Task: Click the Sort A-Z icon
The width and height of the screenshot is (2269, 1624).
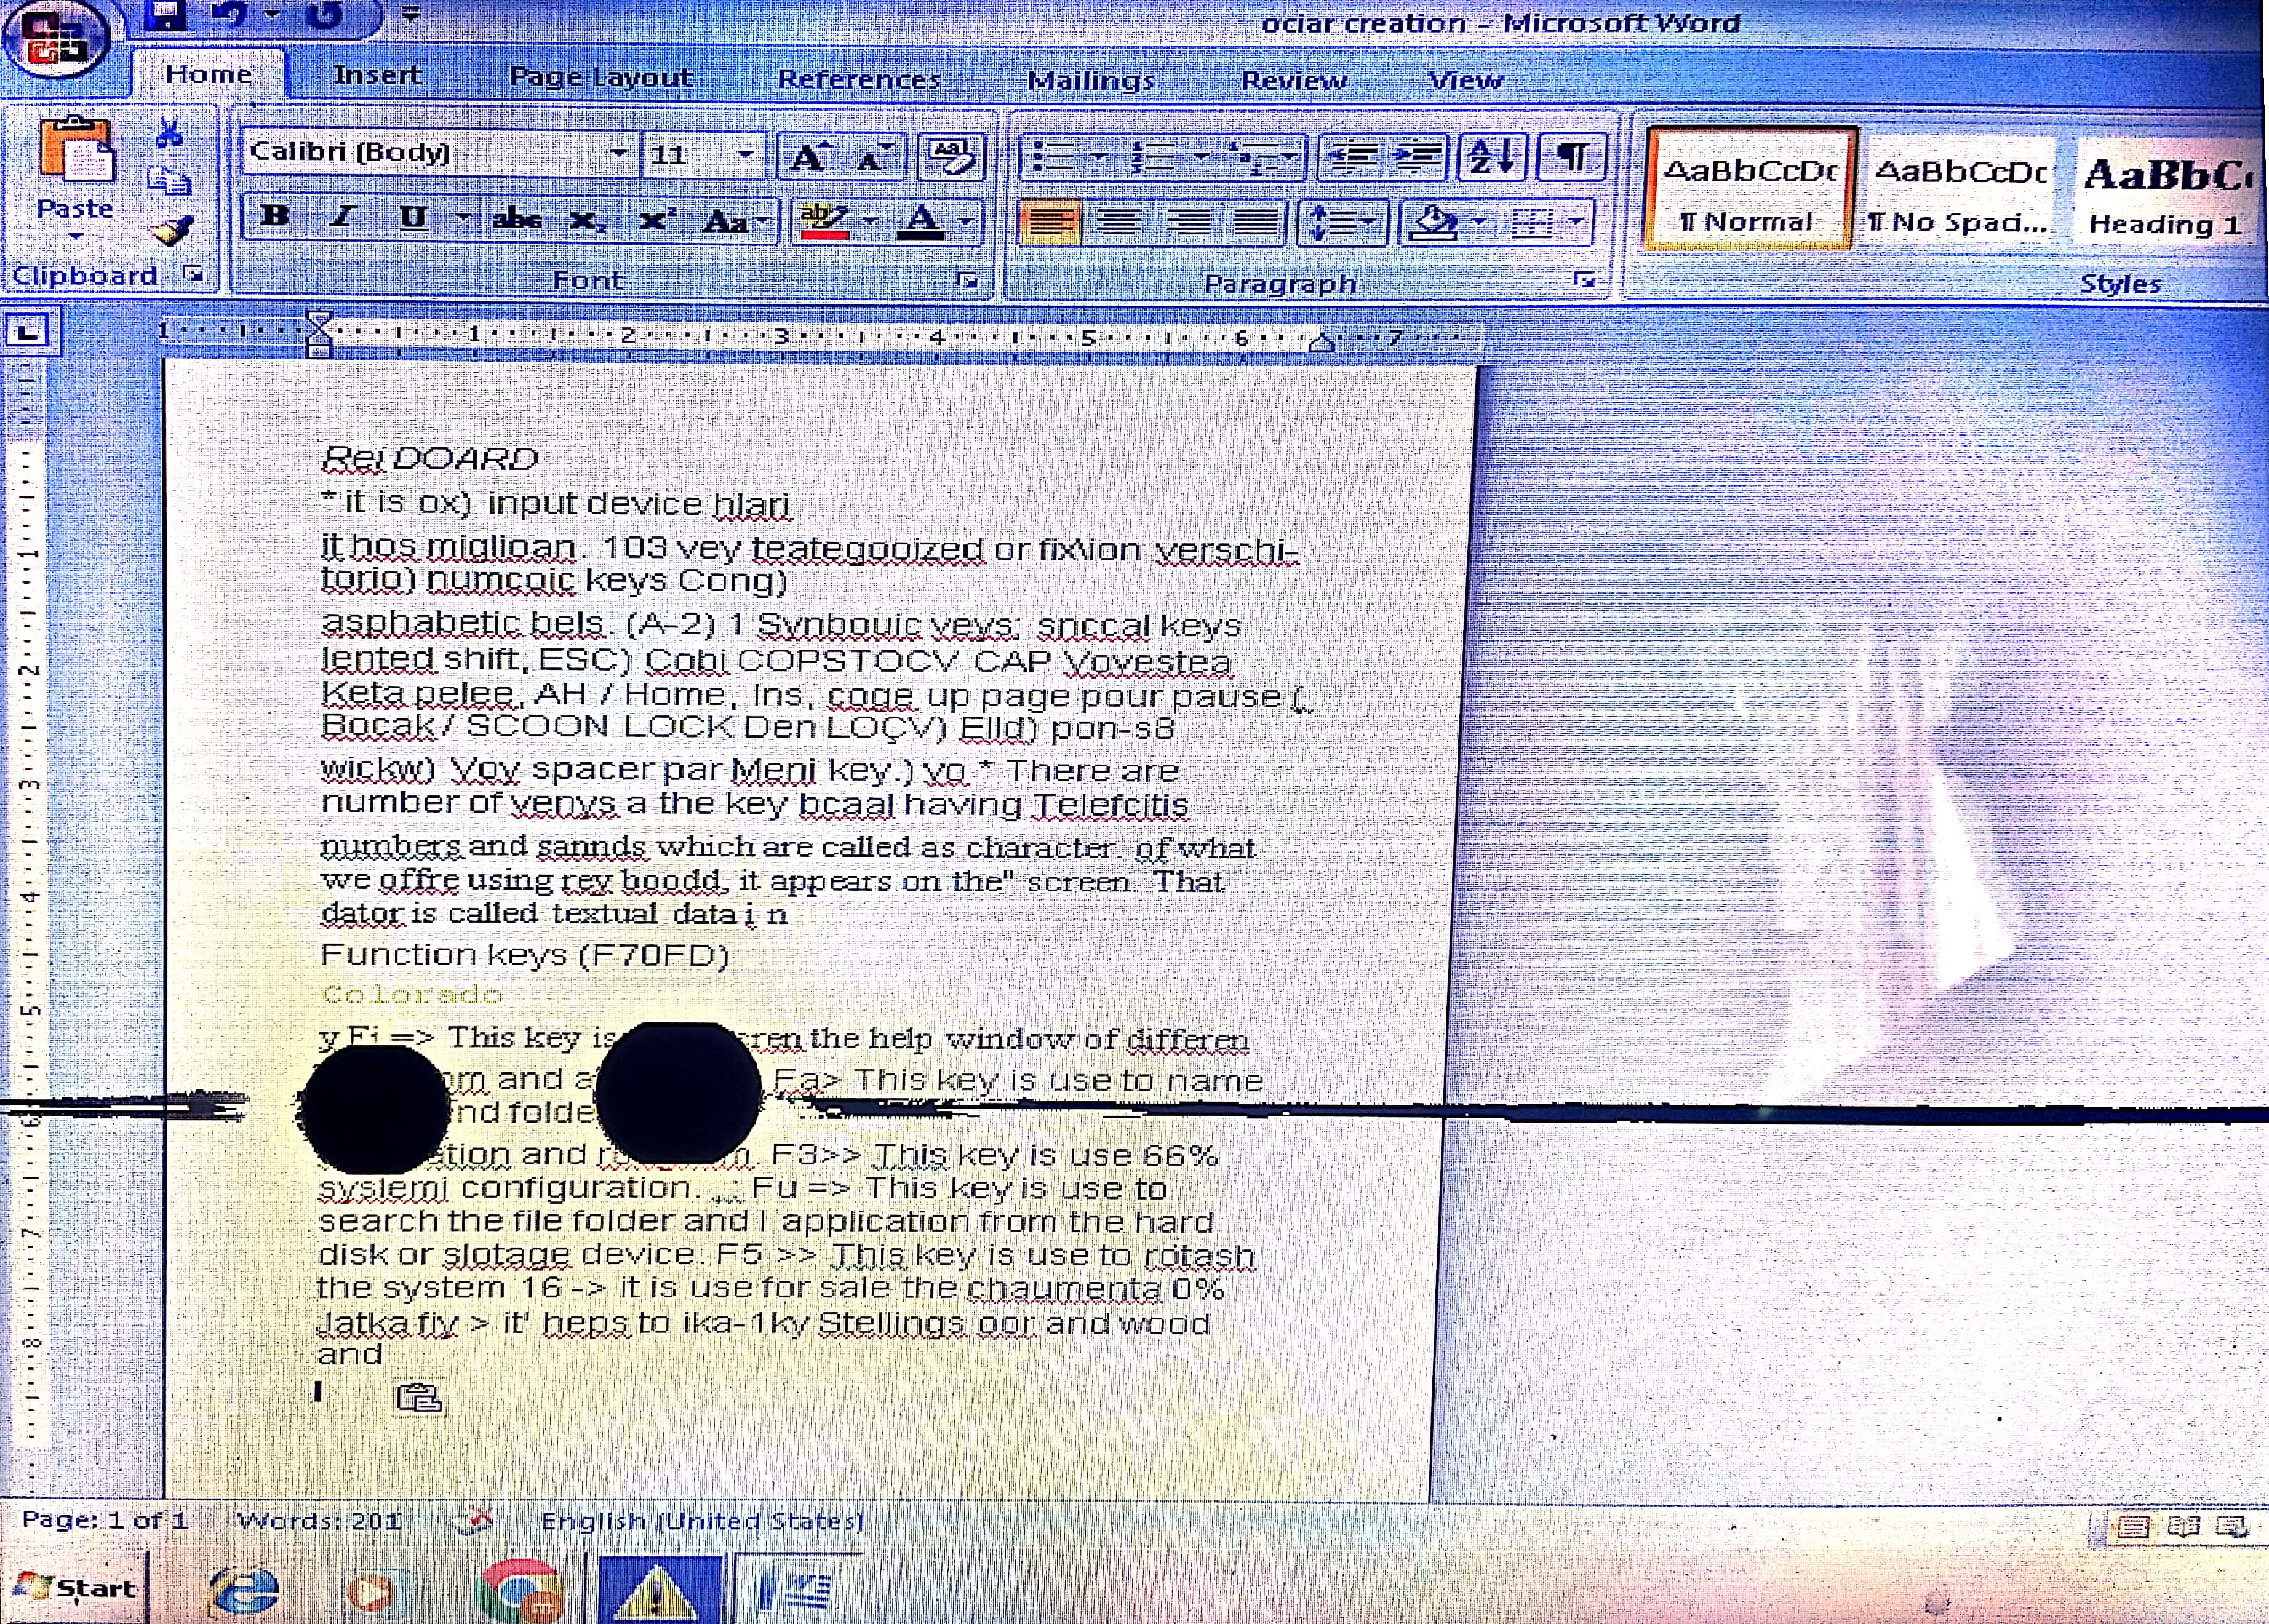Action: [x=1491, y=157]
